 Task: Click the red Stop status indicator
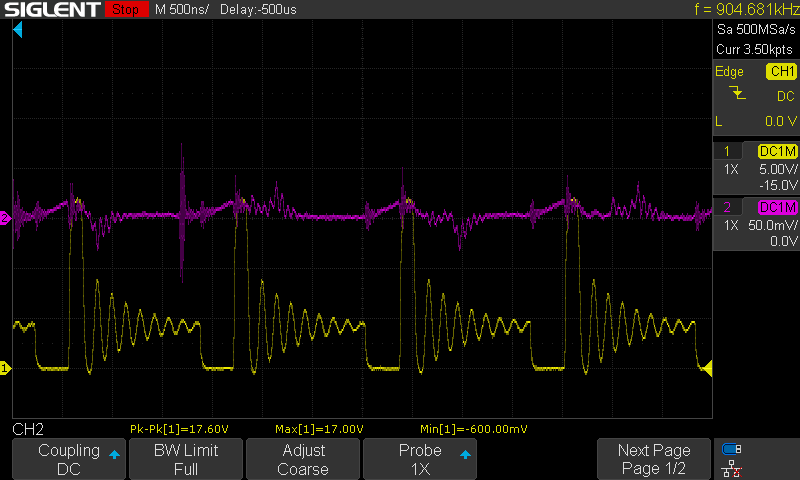click(126, 9)
